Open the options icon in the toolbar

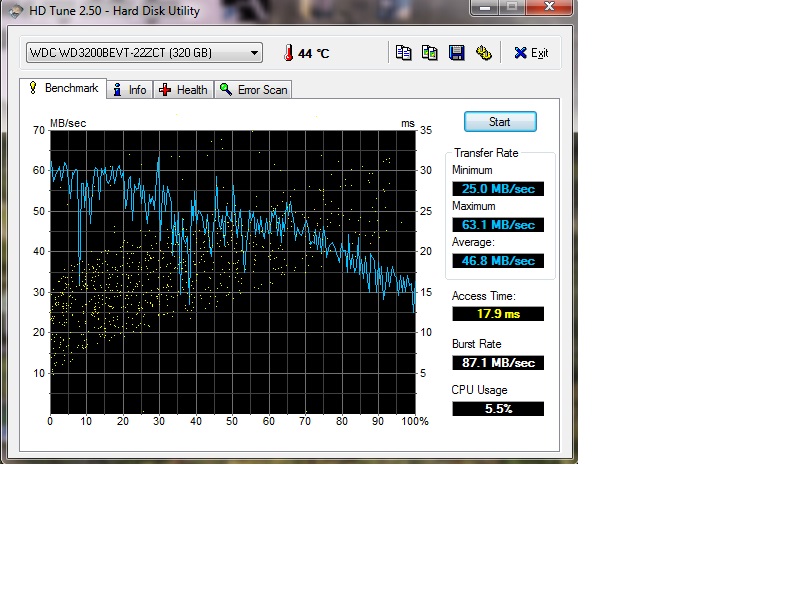tap(484, 53)
